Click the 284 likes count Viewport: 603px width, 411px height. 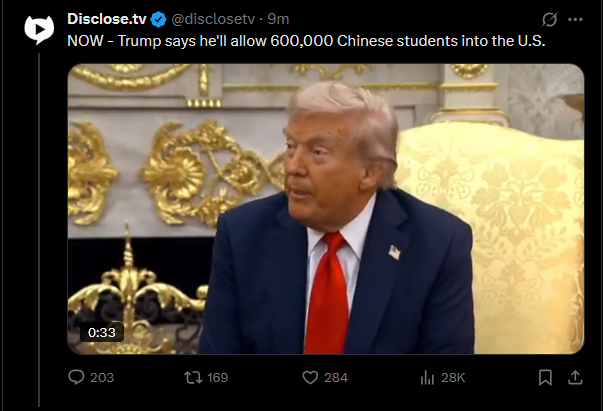[336, 378]
